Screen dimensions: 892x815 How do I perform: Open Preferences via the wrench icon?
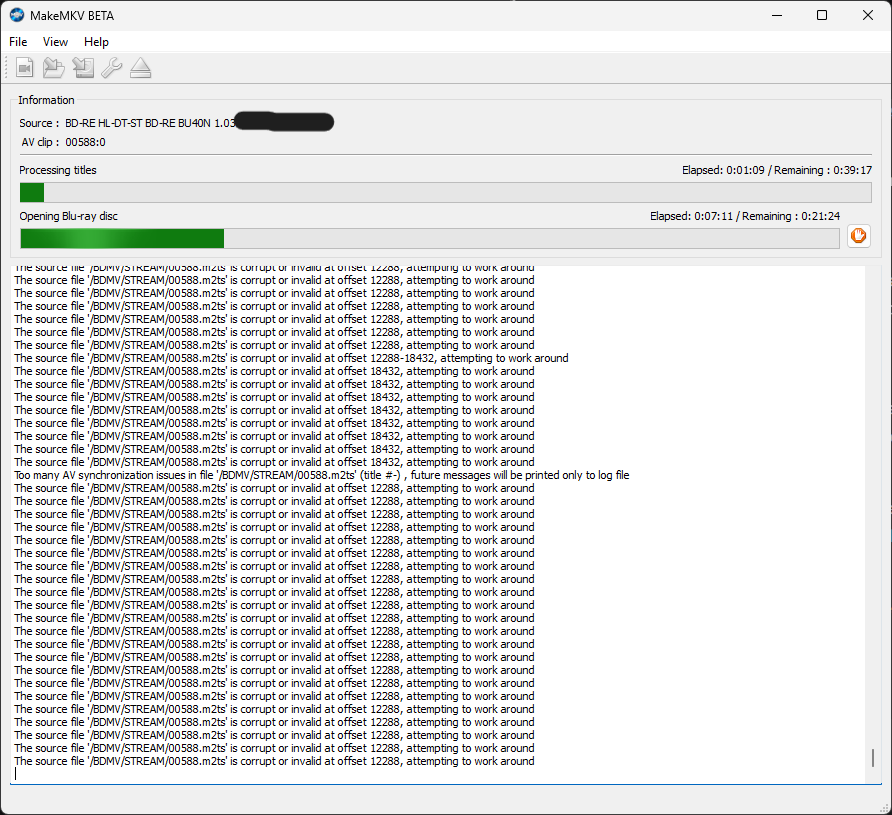pyautogui.click(x=112, y=68)
